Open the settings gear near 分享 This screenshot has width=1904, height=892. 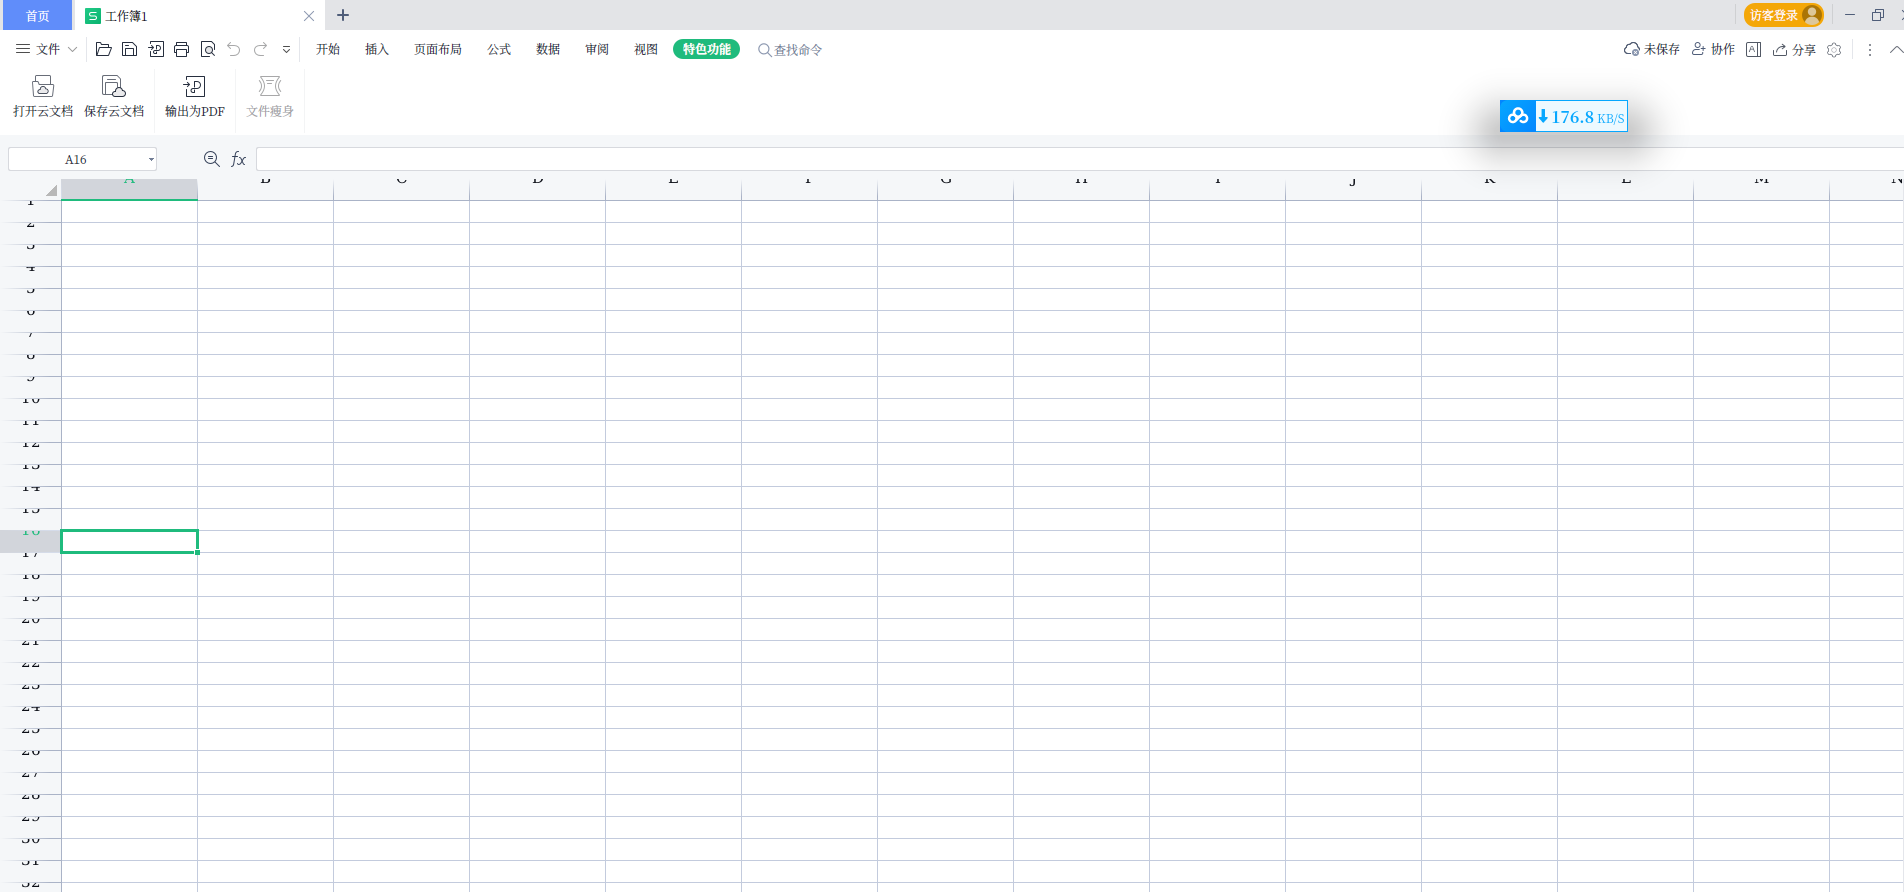(1834, 49)
